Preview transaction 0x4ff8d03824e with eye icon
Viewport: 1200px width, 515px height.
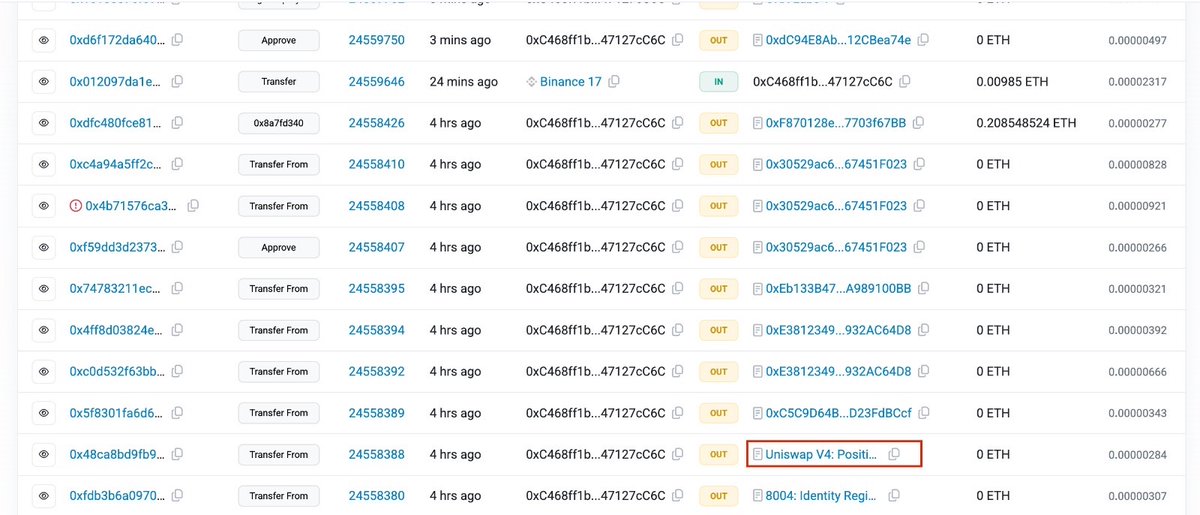pos(44,330)
